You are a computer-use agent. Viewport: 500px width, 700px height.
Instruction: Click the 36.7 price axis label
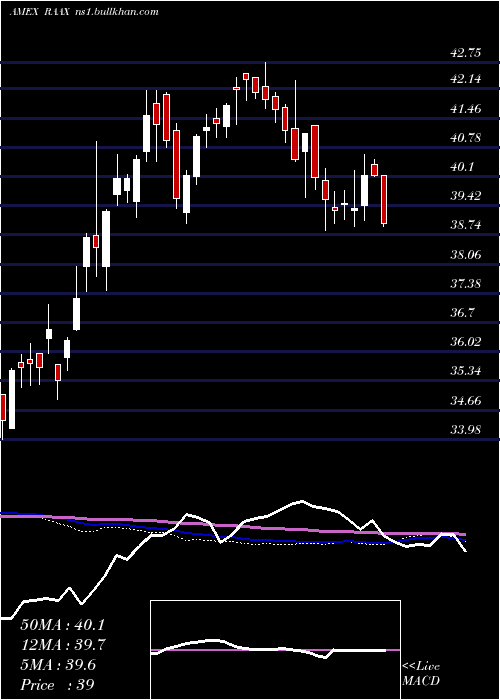tap(462, 312)
